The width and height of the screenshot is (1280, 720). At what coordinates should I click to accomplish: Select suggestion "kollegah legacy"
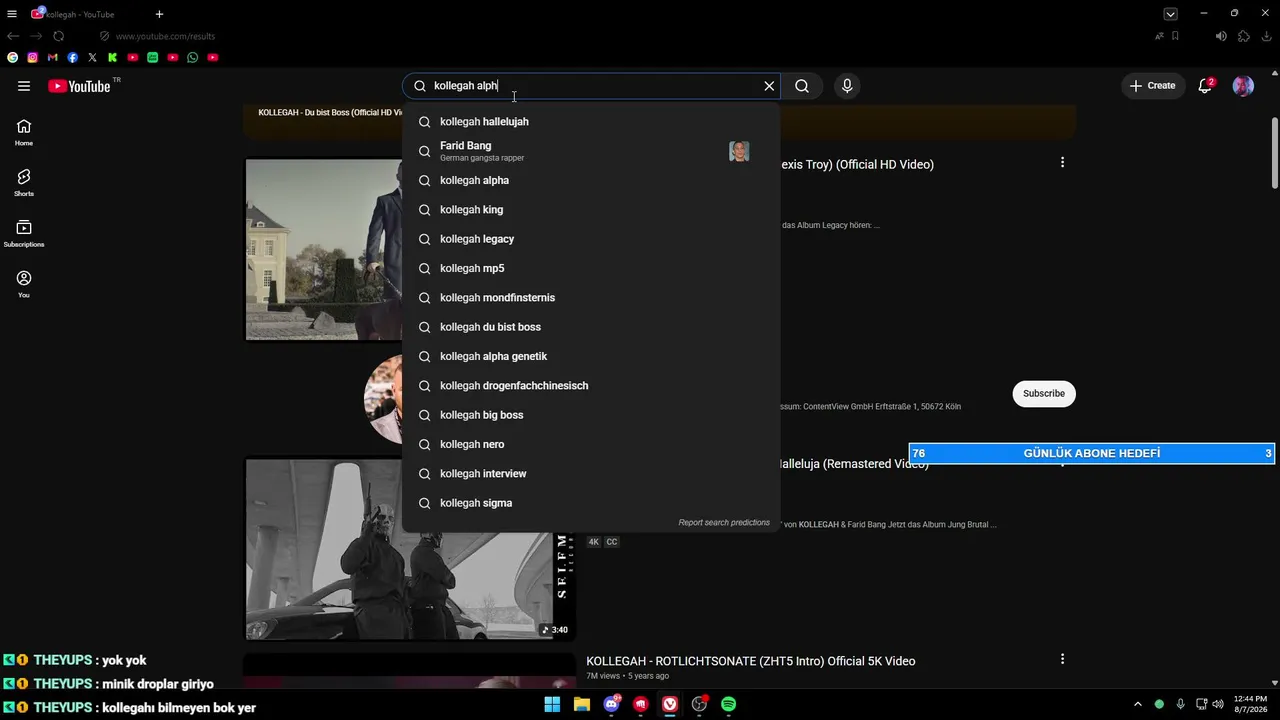tap(591, 239)
